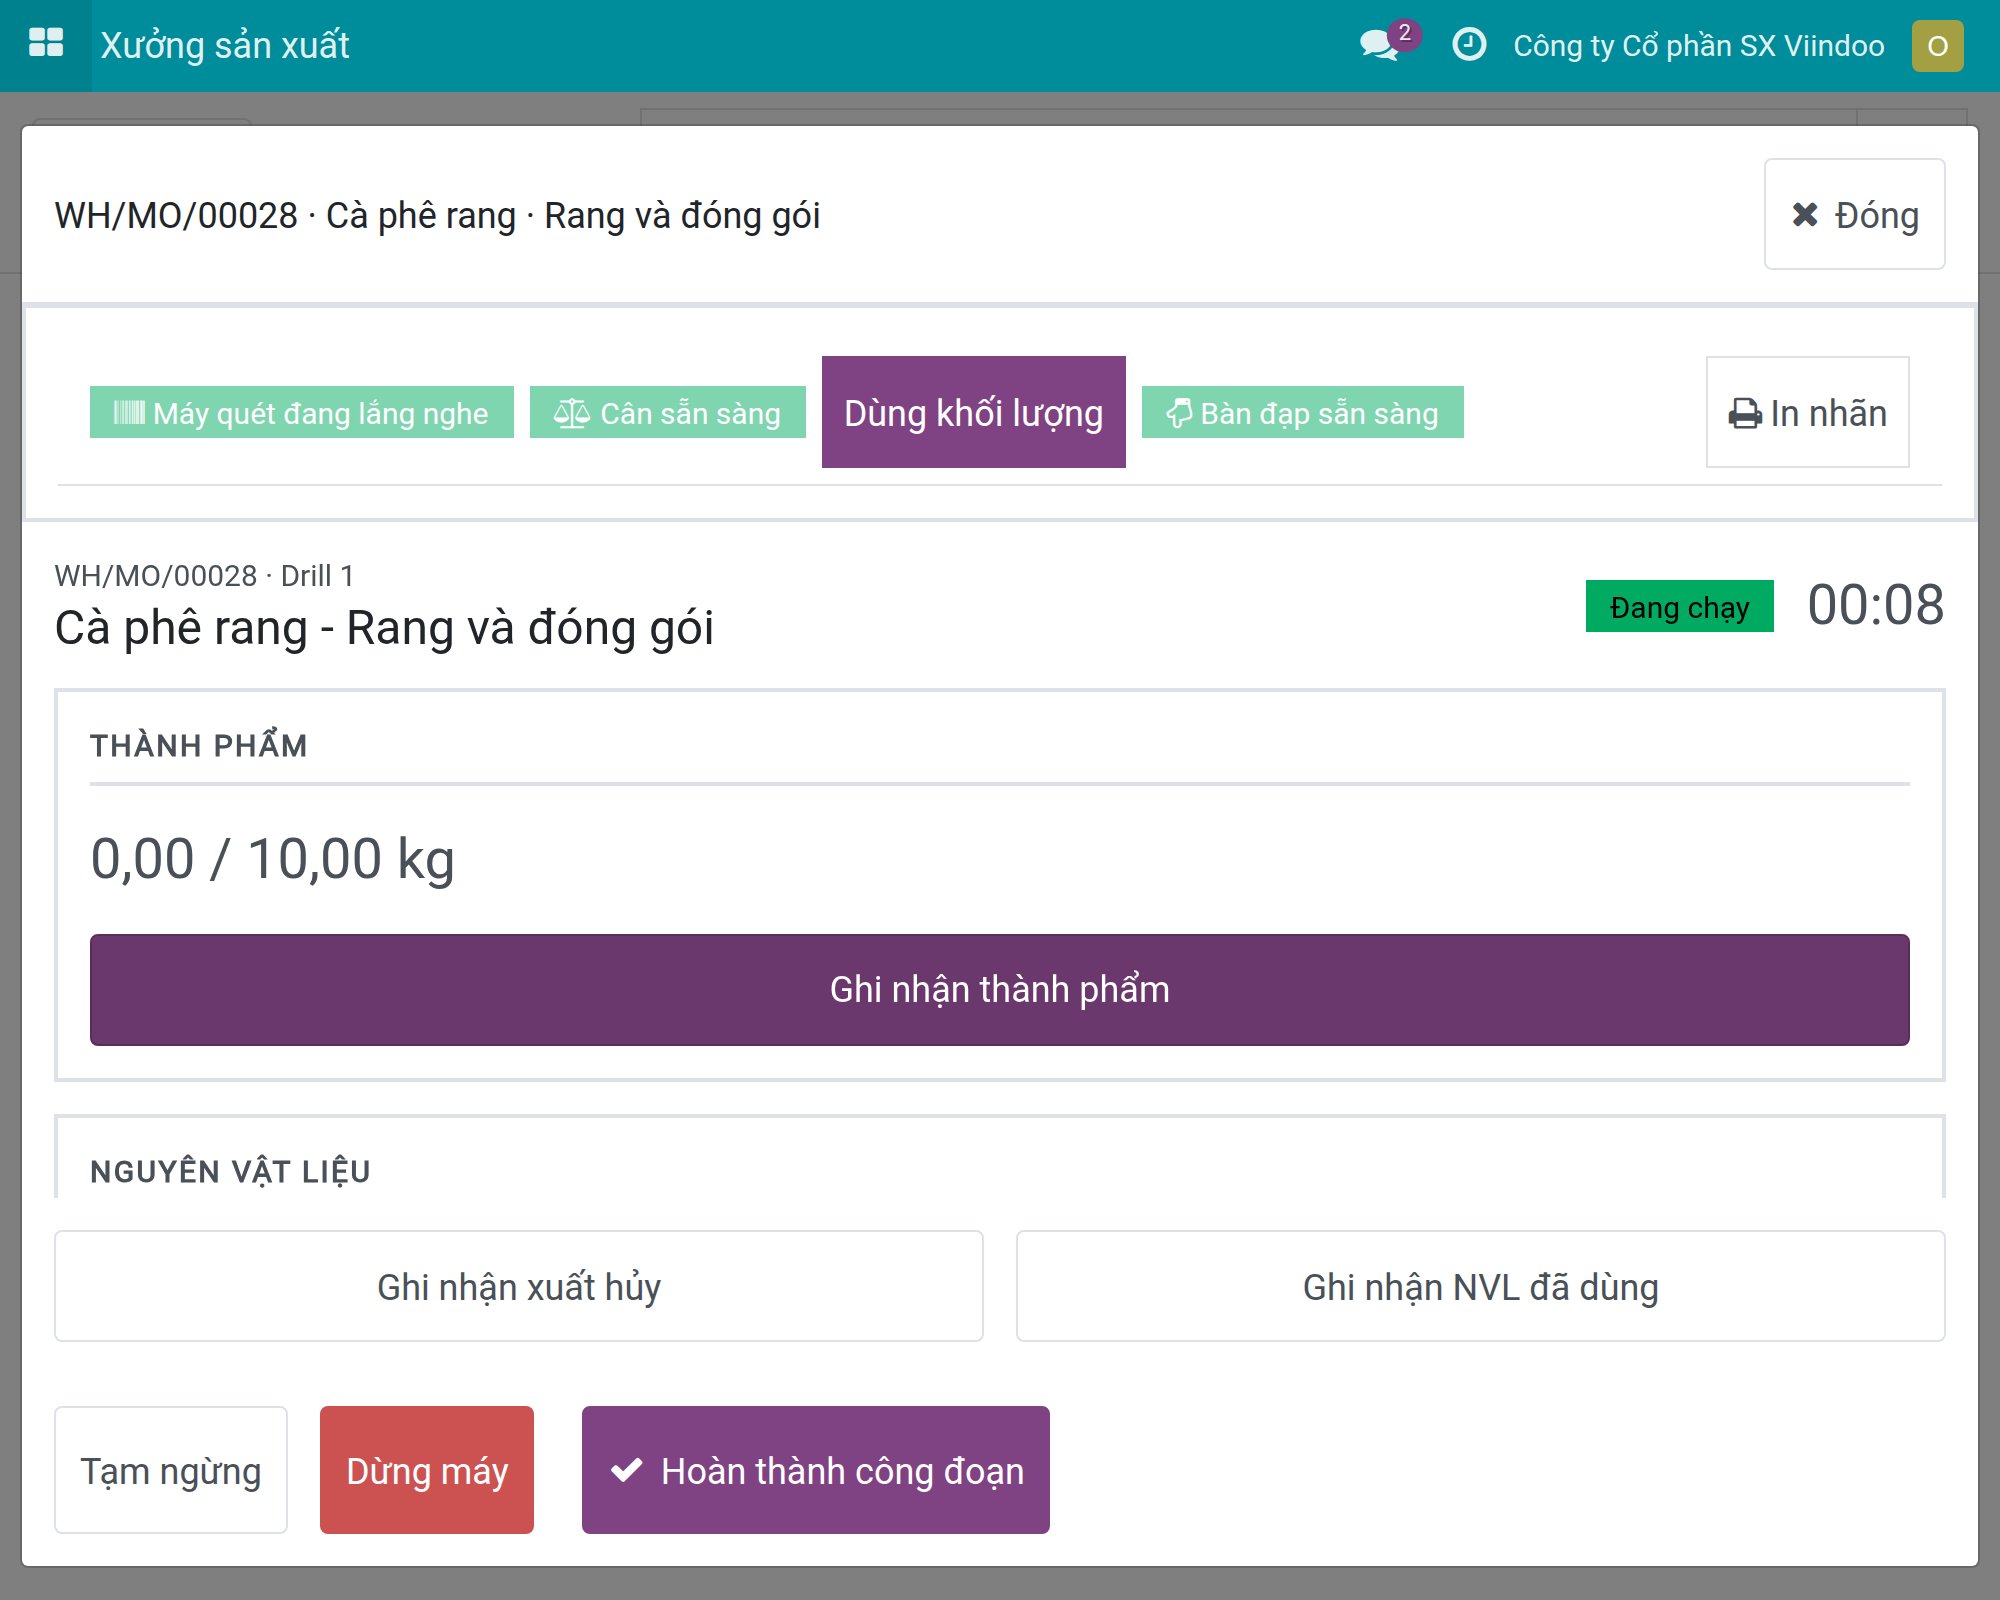This screenshot has height=1600, width=2000.
Task: Click the 00:08 timer value
Action: (x=1875, y=605)
